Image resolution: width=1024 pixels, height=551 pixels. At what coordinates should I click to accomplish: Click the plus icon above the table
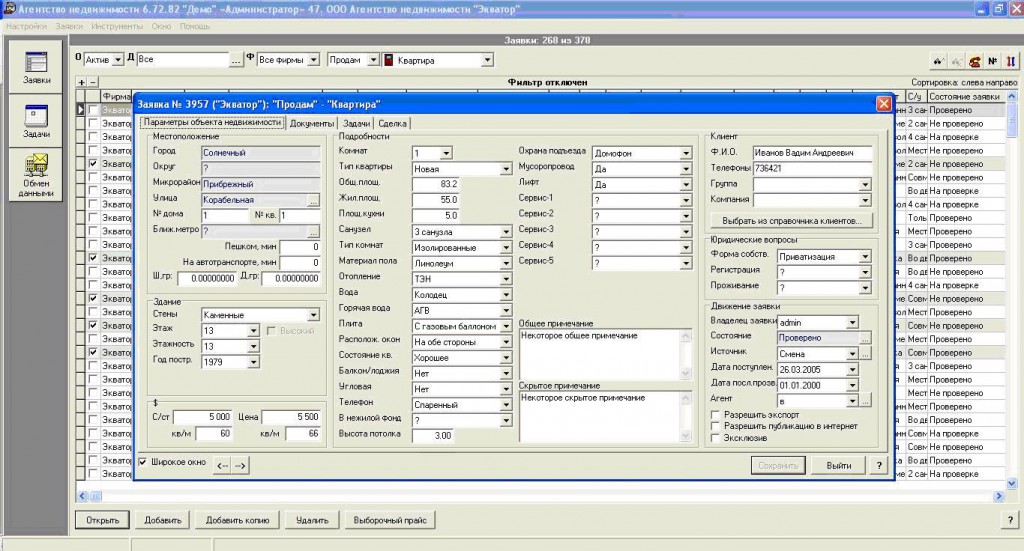[82, 82]
